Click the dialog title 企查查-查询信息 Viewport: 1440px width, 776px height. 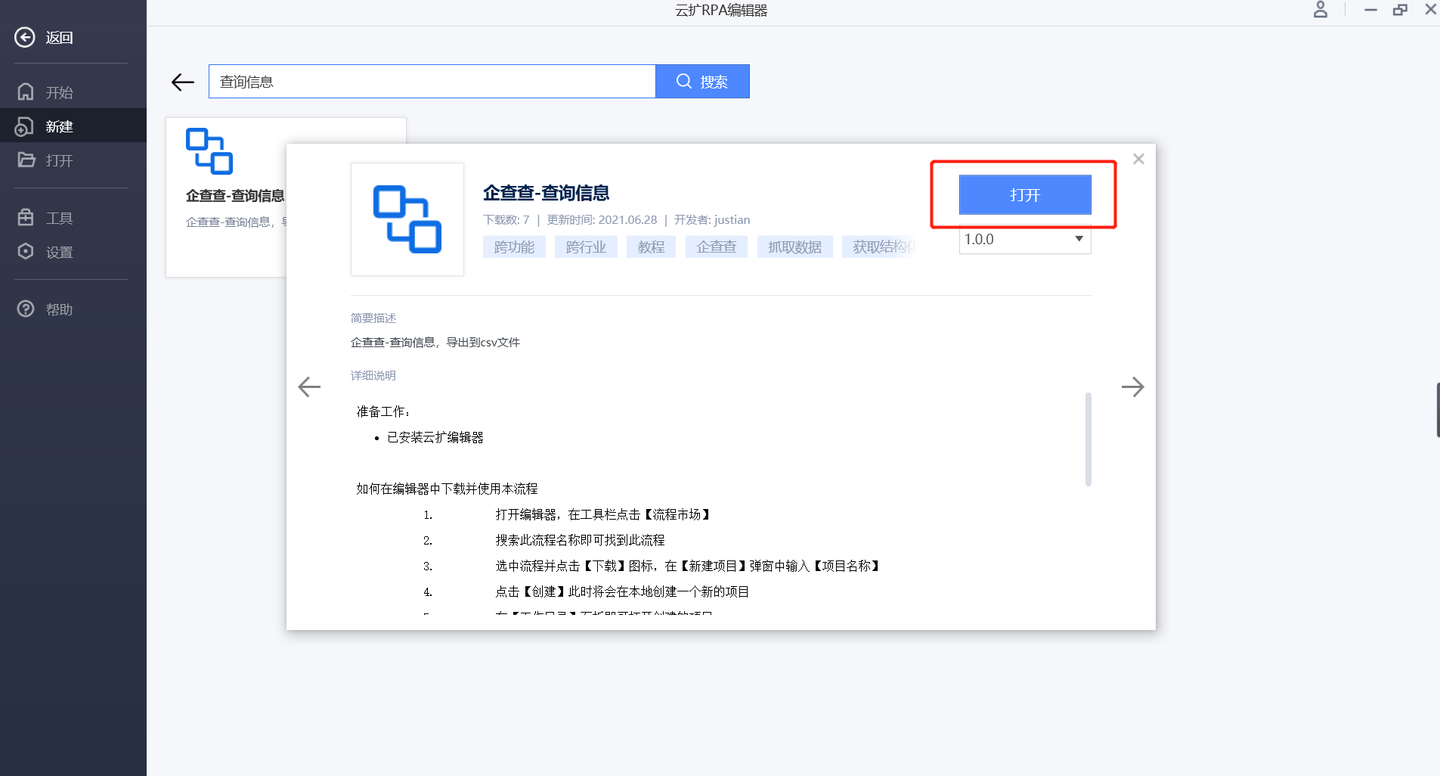546,193
